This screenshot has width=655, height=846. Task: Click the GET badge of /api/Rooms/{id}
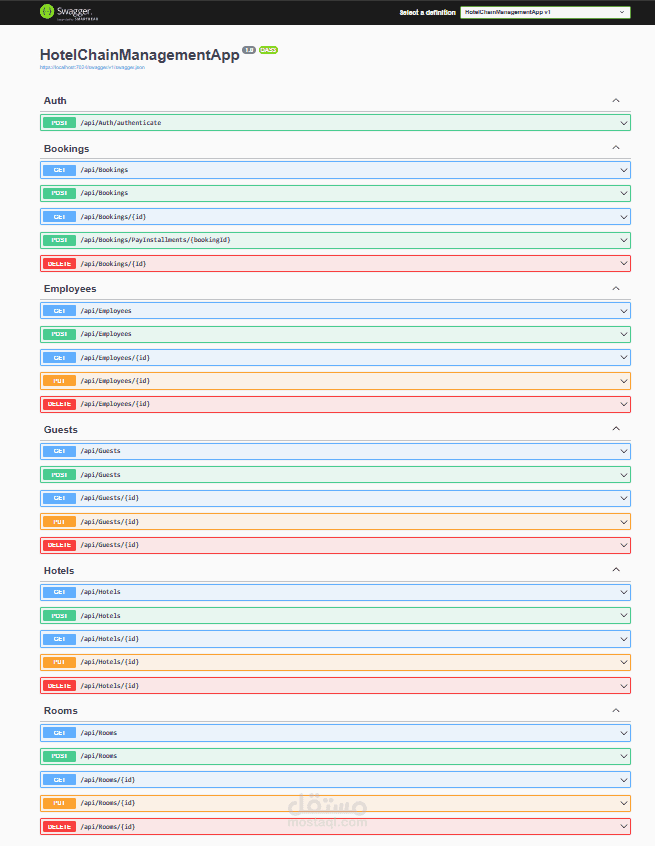click(59, 780)
